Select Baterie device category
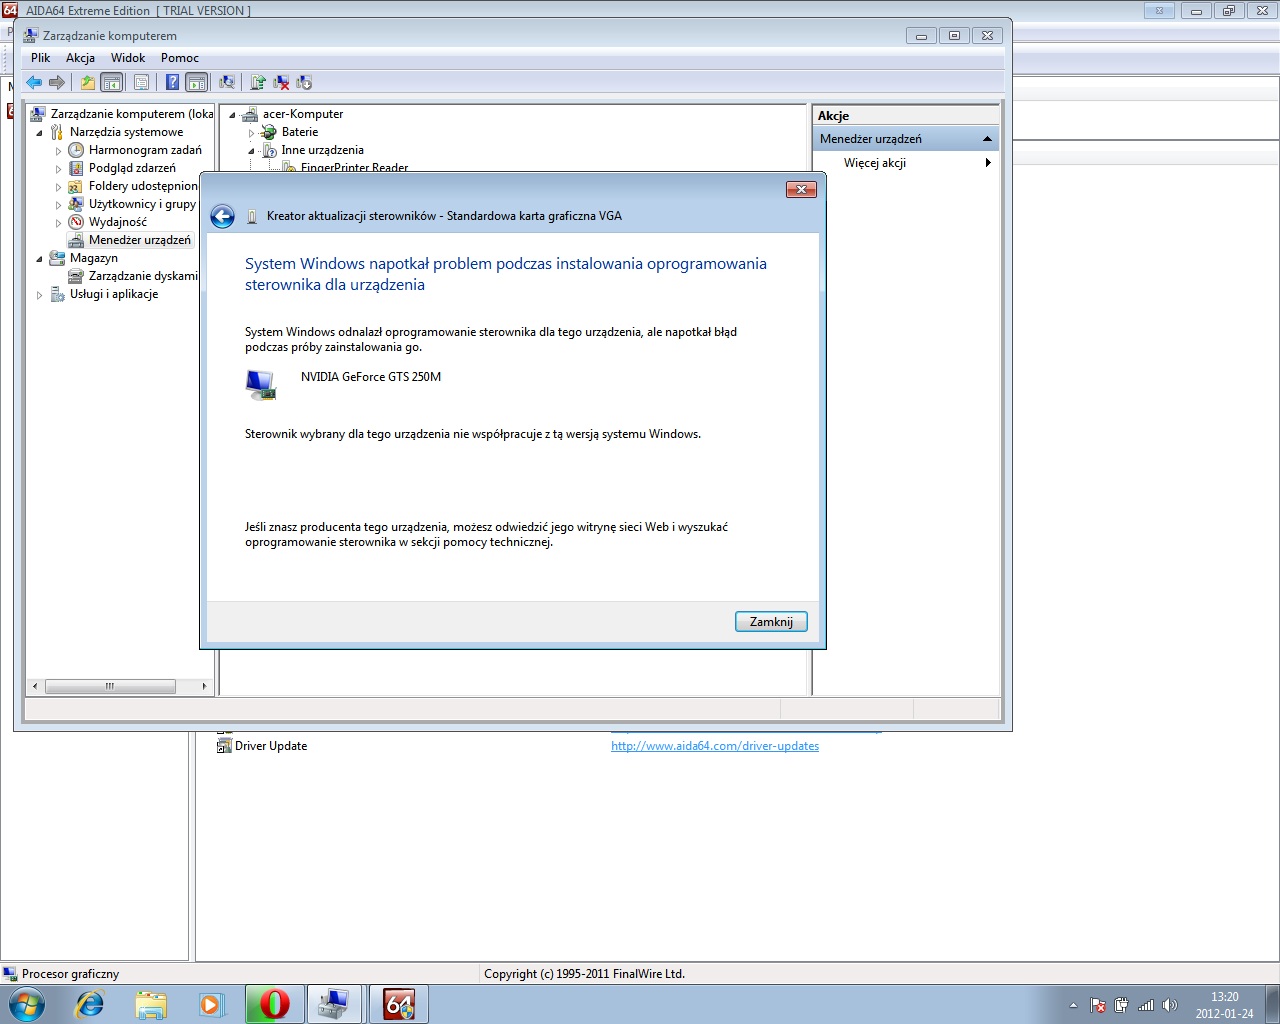This screenshot has width=1280, height=1024. 300,132
